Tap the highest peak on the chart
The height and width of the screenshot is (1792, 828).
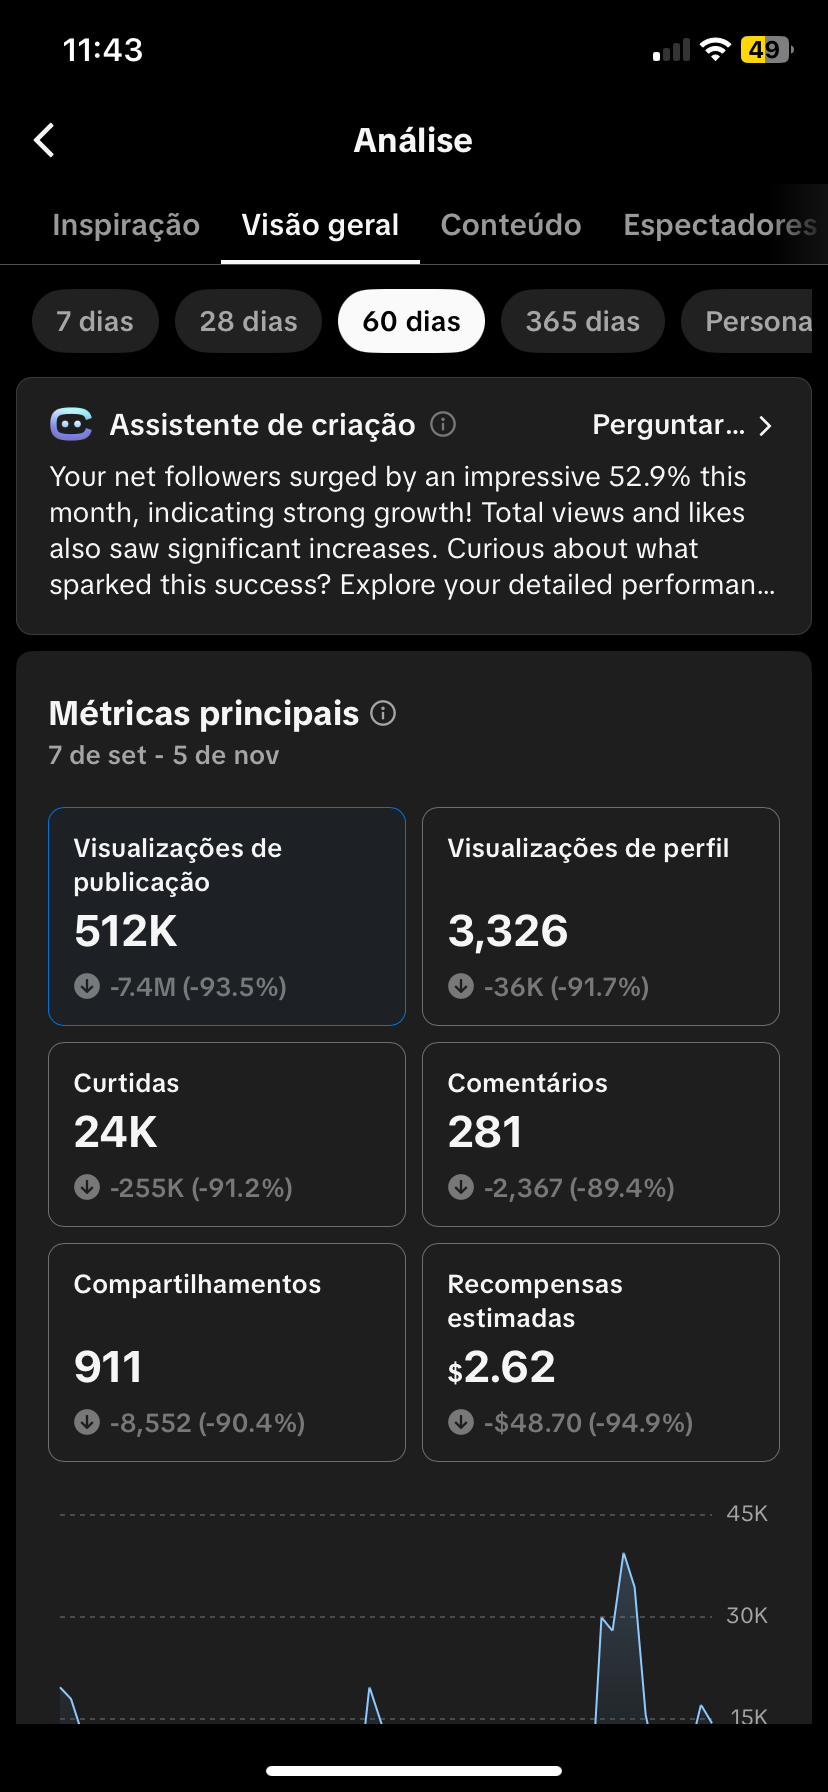point(624,1555)
